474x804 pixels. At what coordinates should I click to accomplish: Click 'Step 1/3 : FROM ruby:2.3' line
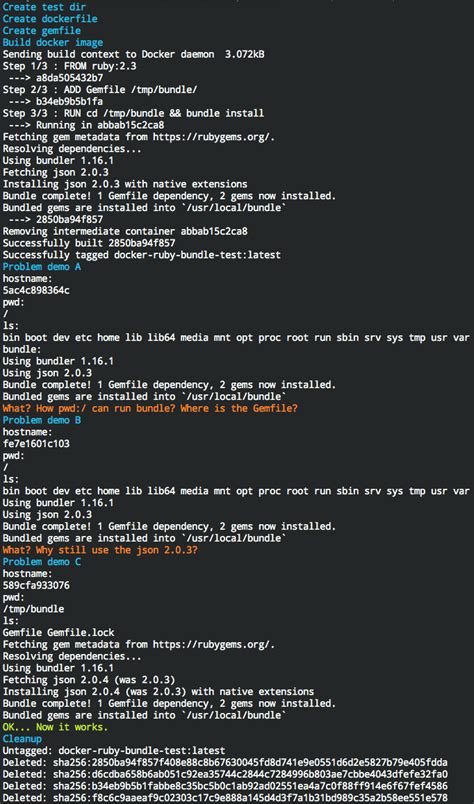[69, 66]
